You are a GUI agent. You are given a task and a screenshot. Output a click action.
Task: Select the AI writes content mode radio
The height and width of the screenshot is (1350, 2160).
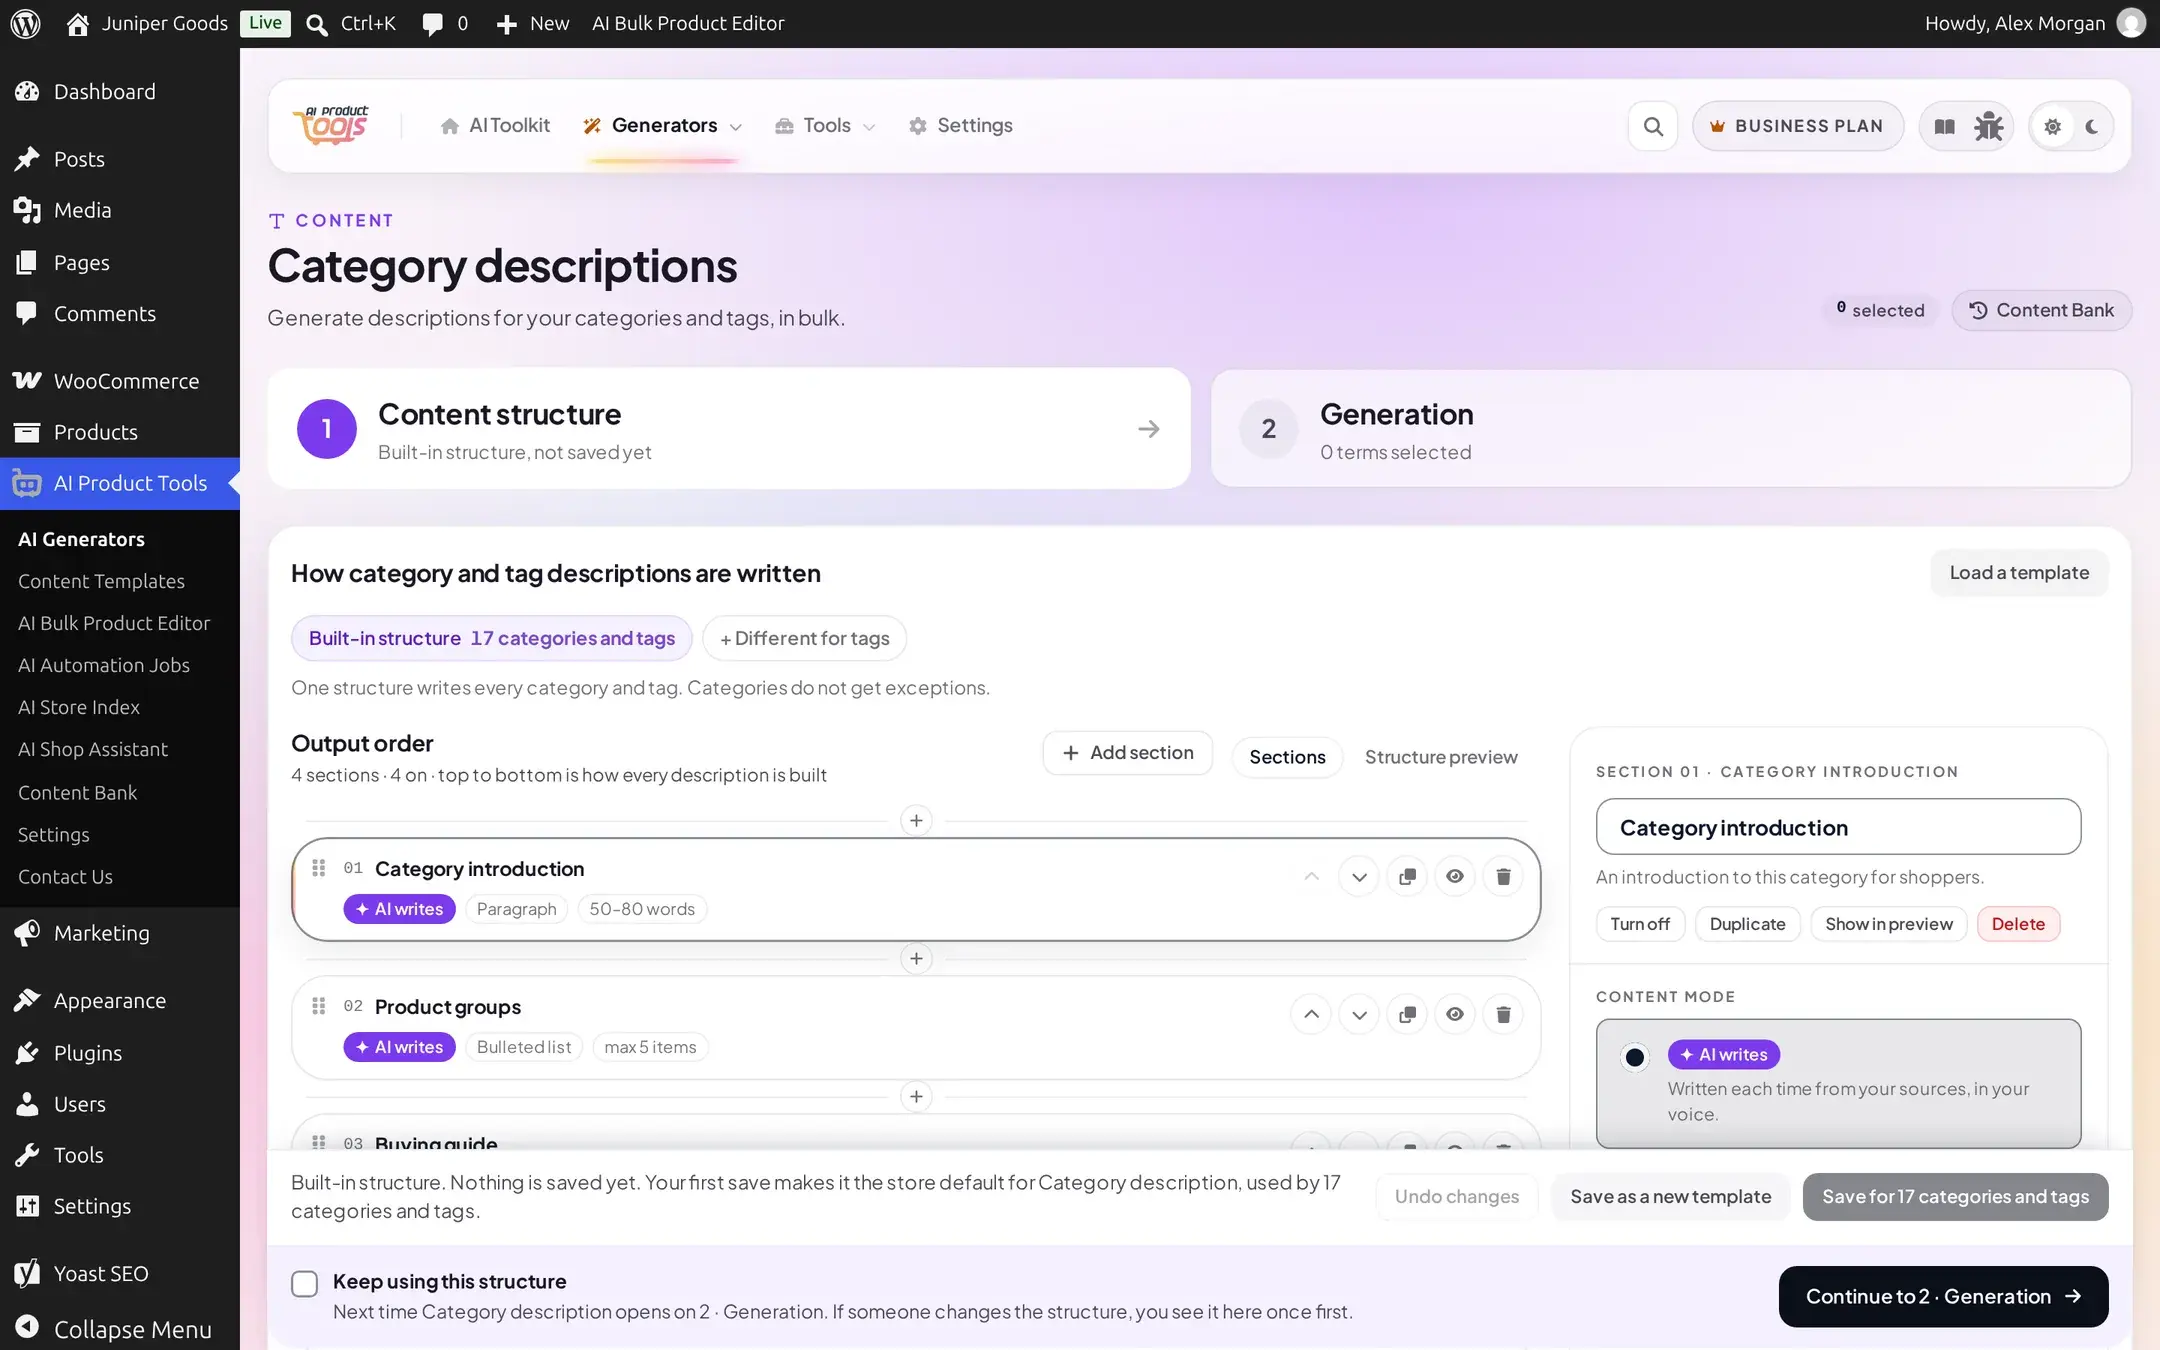[1635, 1056]
